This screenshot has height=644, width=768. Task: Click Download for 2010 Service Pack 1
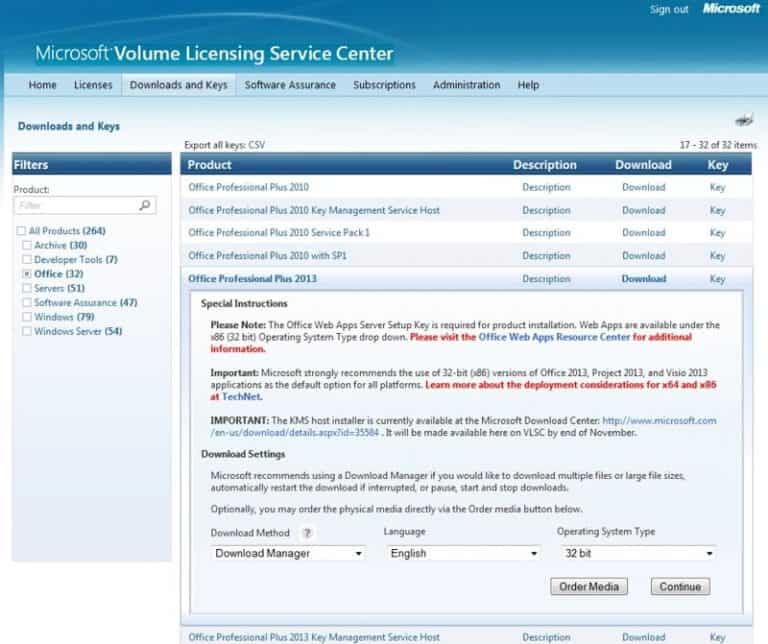coord(644,233)
